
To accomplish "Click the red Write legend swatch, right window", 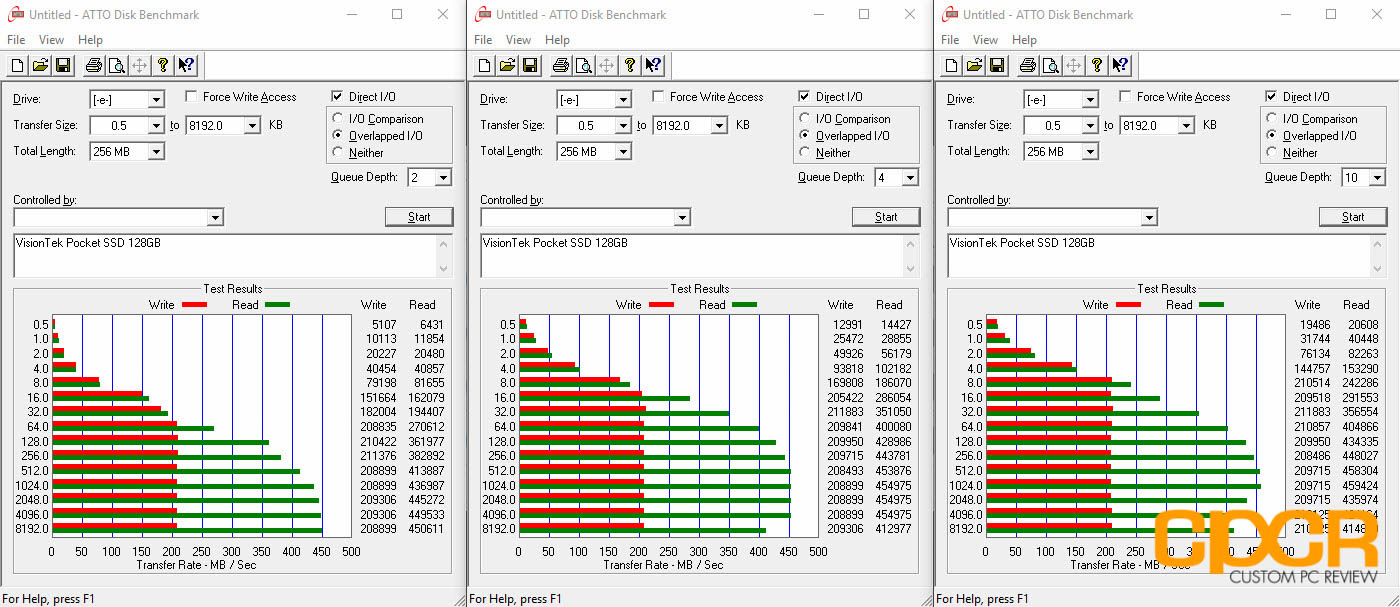I will coord(1128,304).
